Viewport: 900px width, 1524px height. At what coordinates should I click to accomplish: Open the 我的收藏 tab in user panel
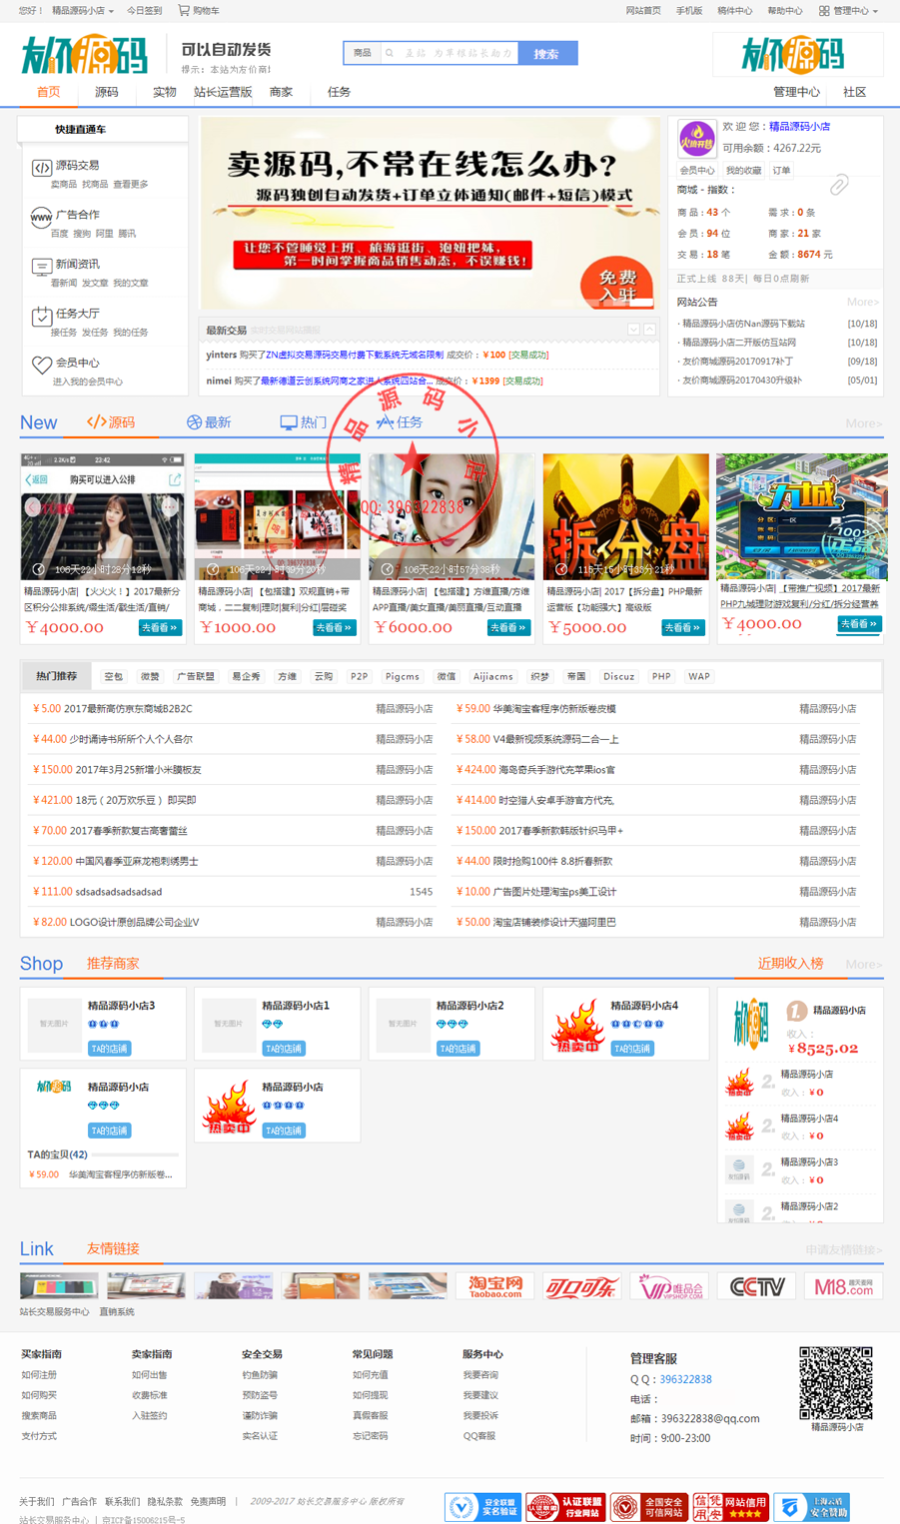743,170
